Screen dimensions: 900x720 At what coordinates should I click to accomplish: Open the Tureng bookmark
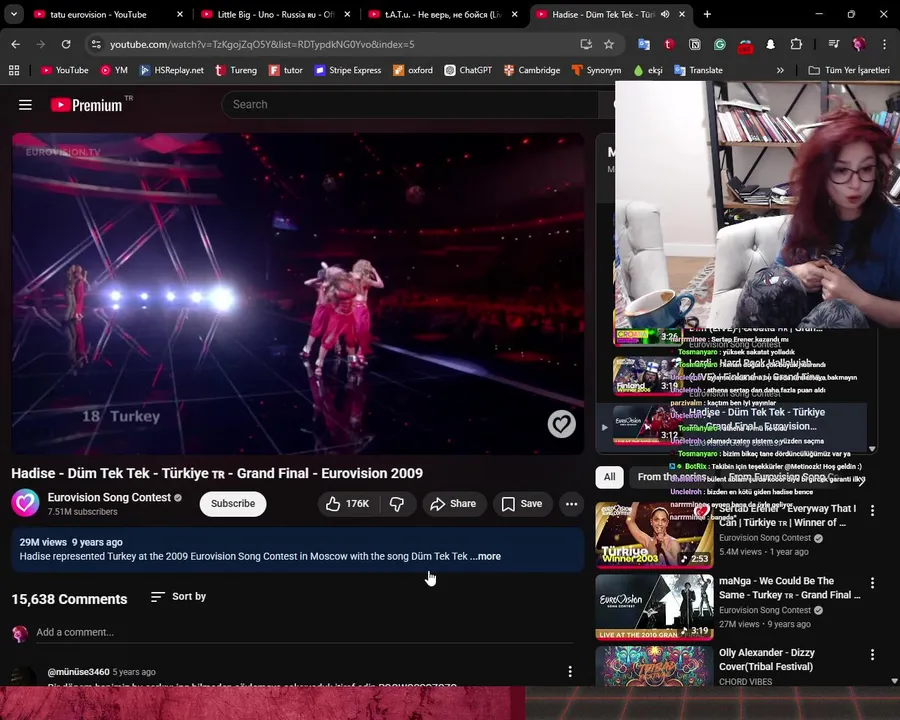click(x=236, y=70)
